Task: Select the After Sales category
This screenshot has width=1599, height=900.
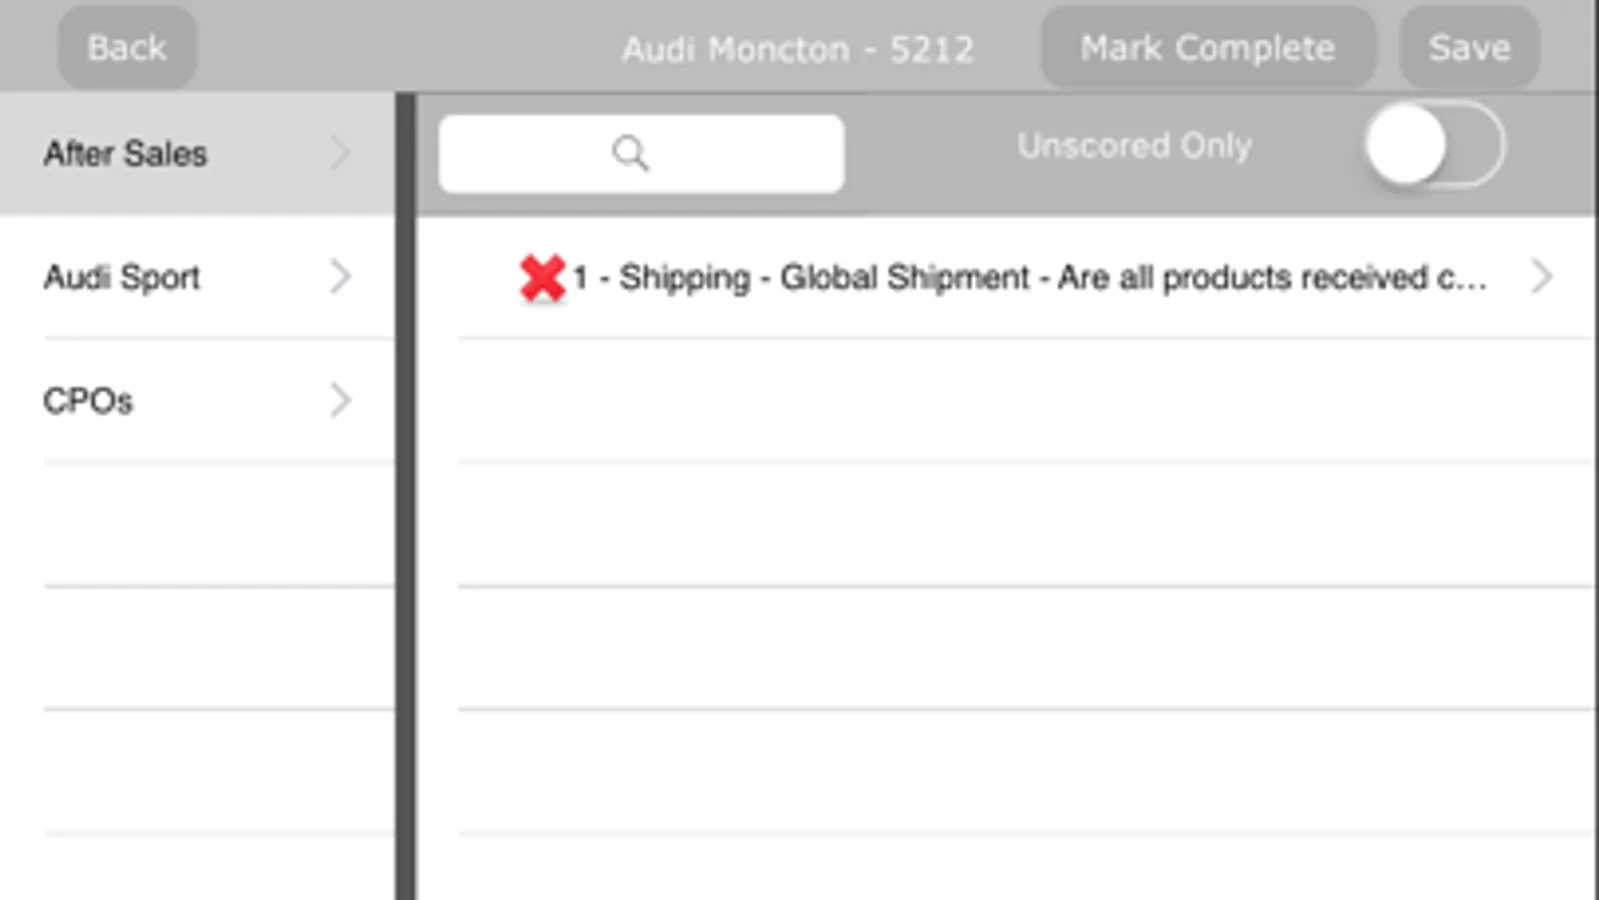Action: click(x=125, y=154)
